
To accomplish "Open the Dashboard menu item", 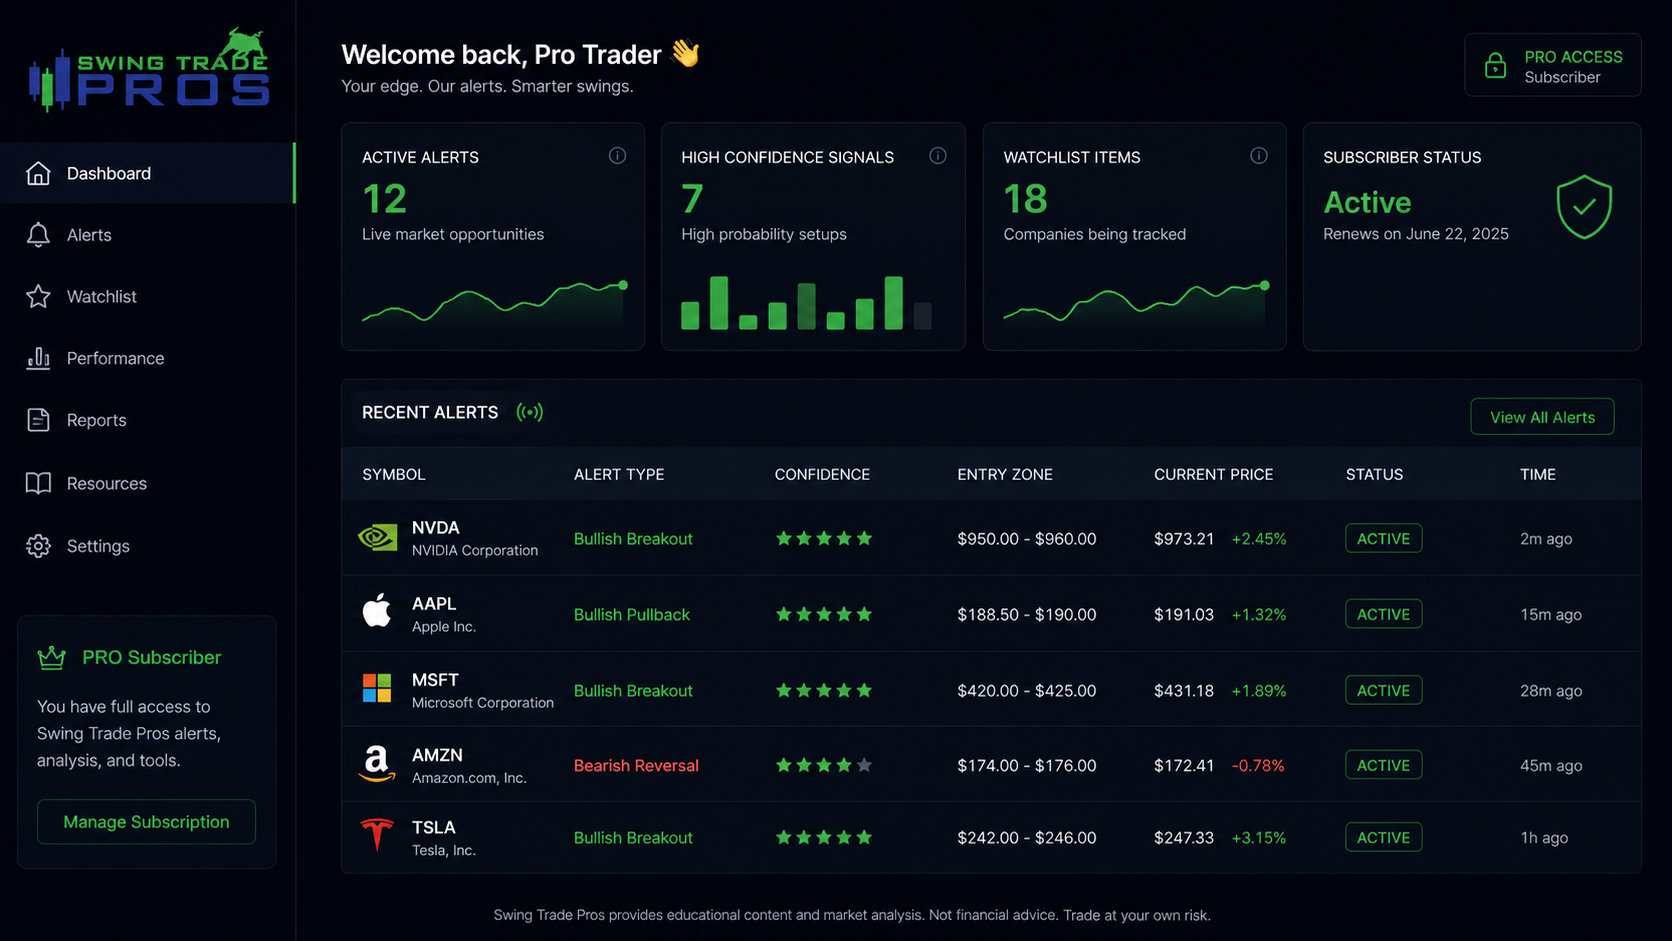I will (147, 173).
